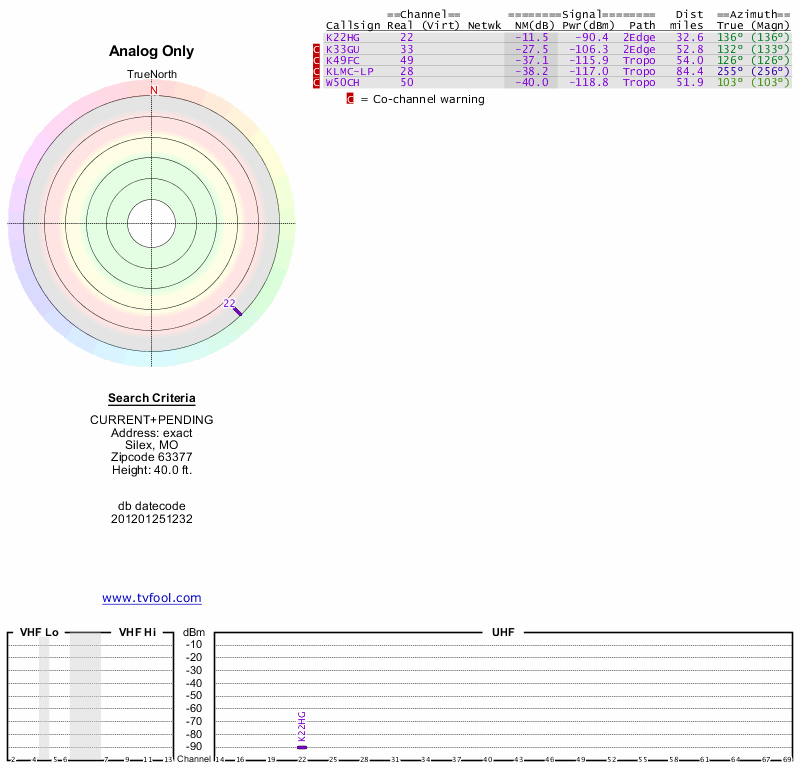Click the true azimuth 103° for W50CH
The image size is (800, 768).
point(730,83)
